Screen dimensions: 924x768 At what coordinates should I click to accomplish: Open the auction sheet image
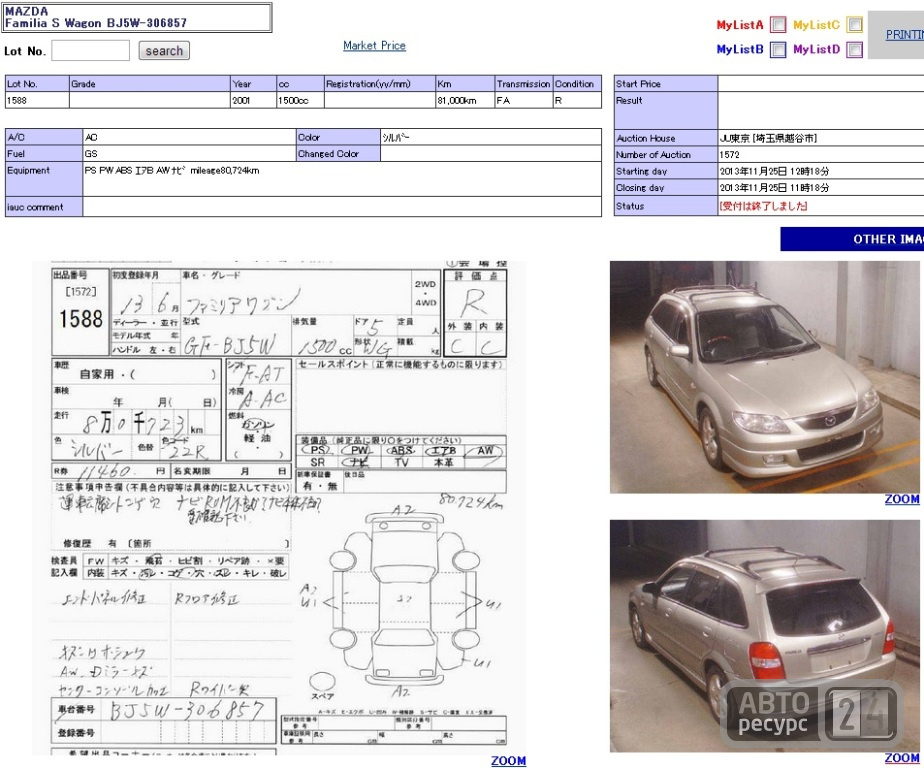tap(279, 507)
